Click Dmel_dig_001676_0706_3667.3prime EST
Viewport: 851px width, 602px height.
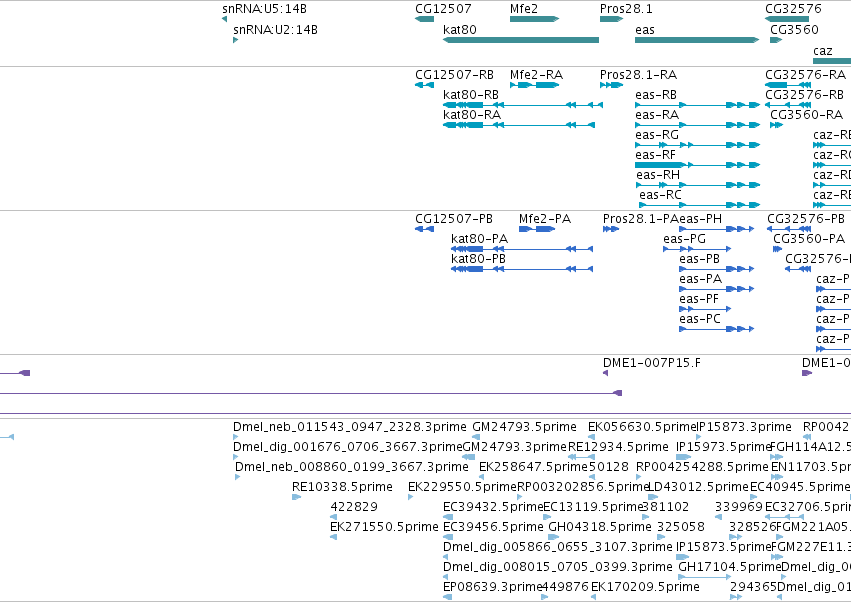click(236, 457)
